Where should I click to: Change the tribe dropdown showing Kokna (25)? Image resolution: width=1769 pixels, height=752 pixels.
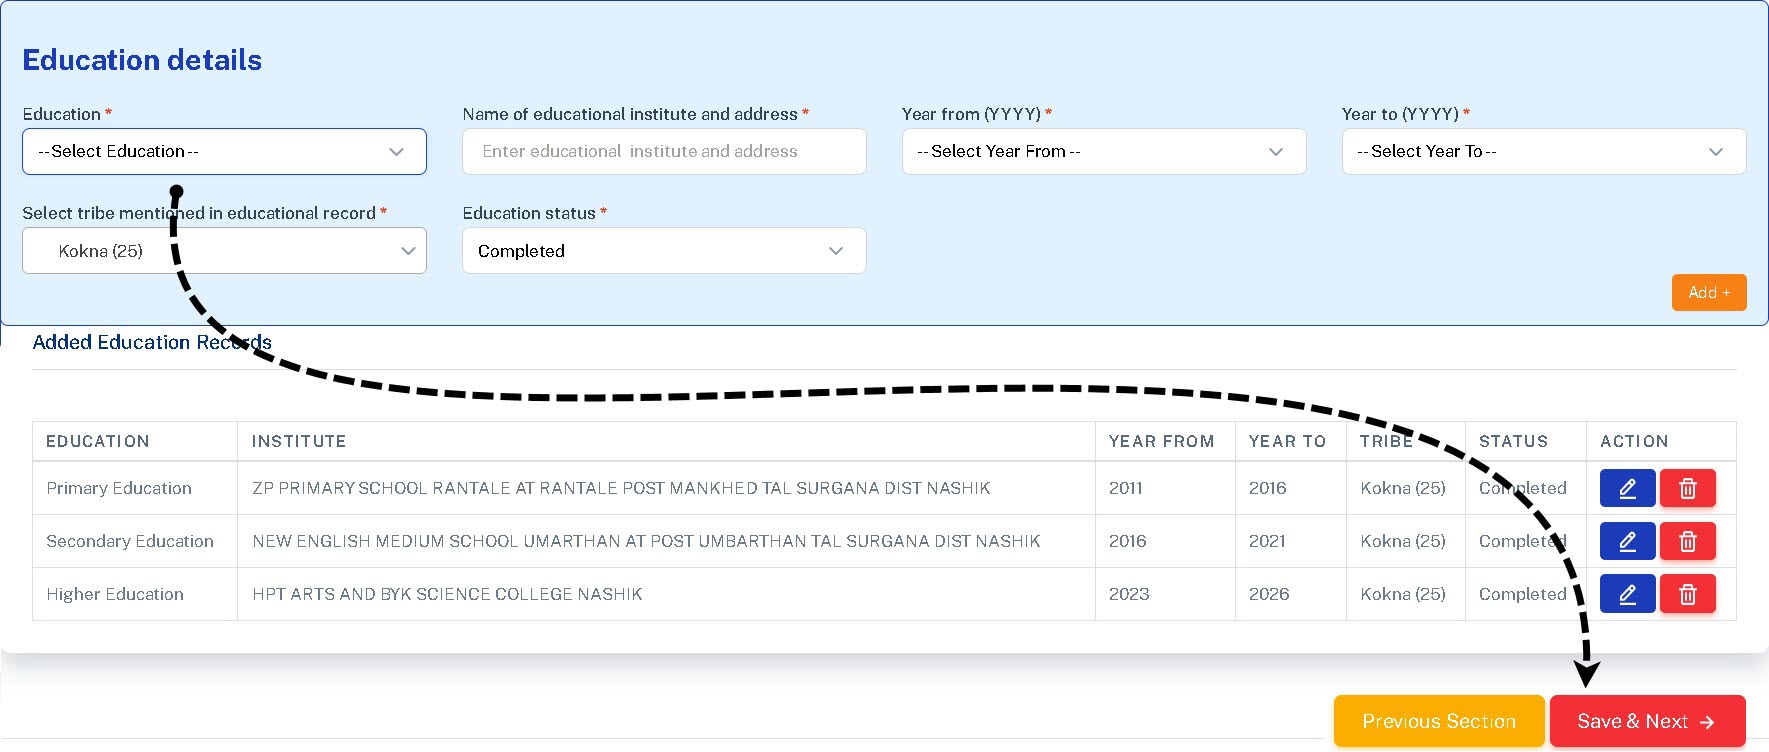224,251
